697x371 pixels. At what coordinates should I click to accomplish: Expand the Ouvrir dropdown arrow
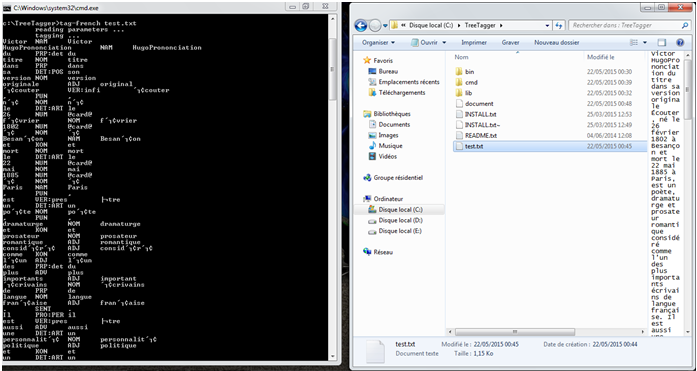[x=444, y=43]
